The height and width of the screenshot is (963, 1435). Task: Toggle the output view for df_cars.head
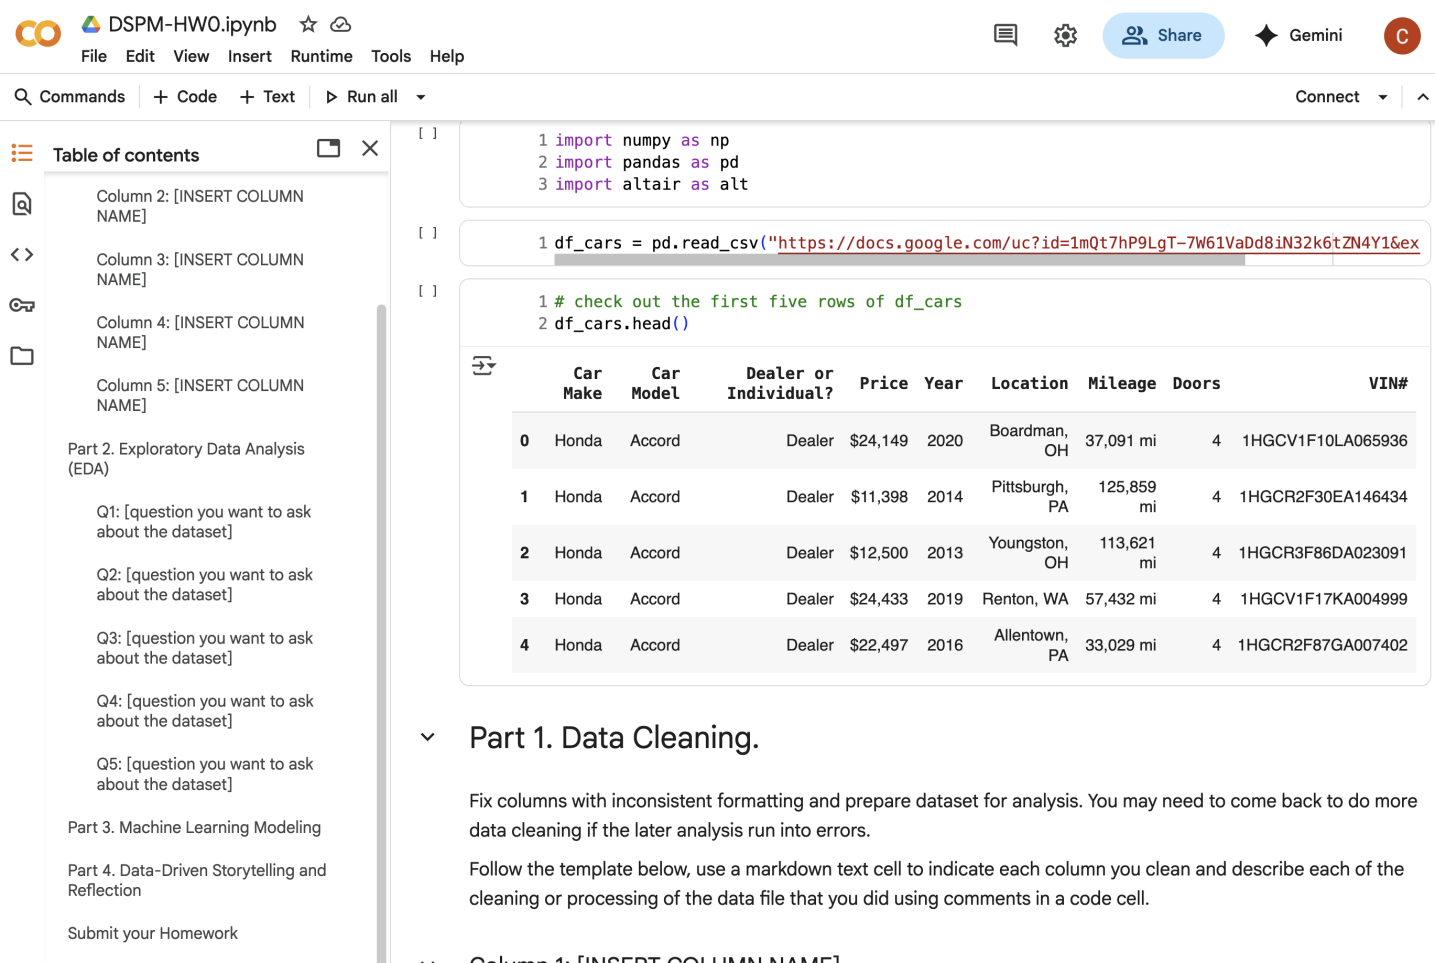click(x=483, y=366)
